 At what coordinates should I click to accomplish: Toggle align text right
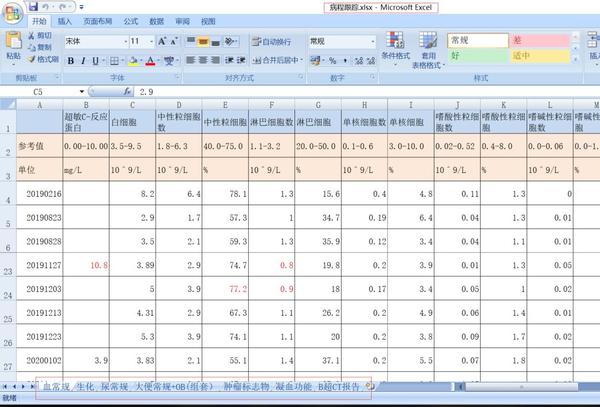pos(215,60)
